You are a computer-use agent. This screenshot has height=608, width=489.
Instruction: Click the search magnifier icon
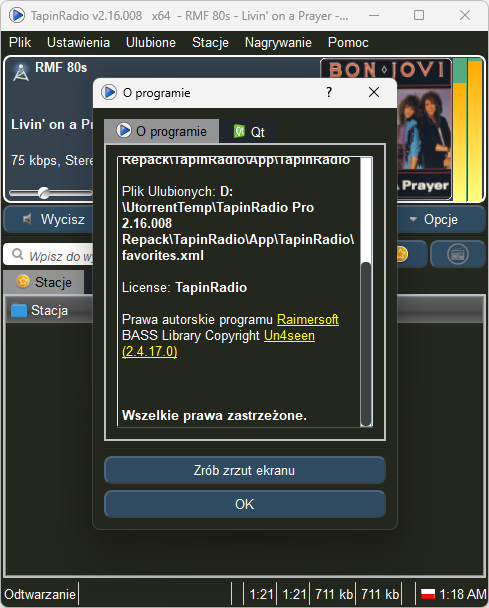[17, 254]
